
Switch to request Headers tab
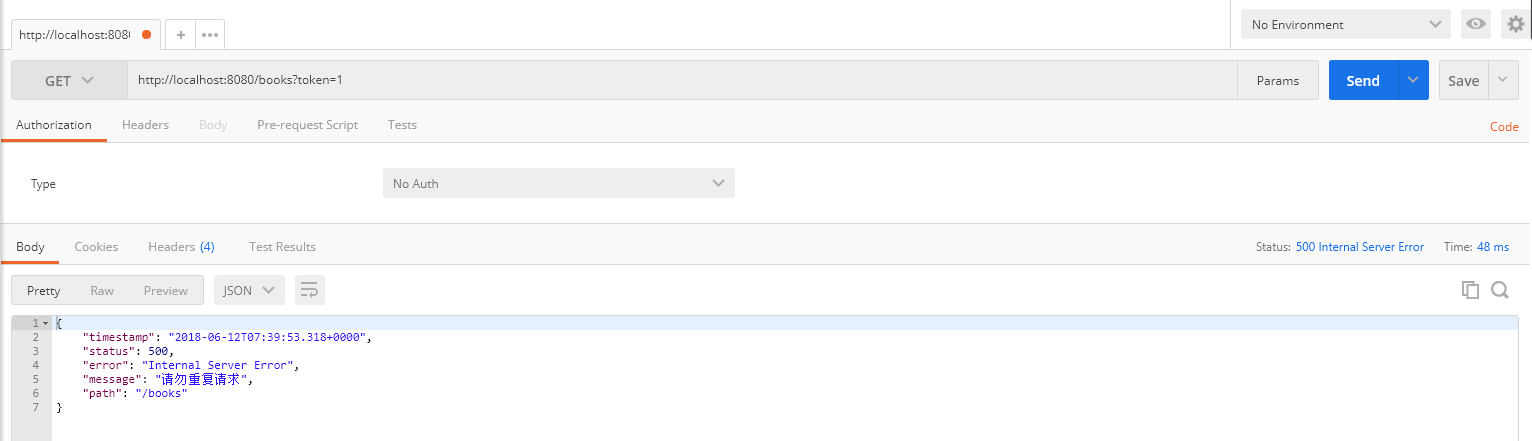pos(145,125)
